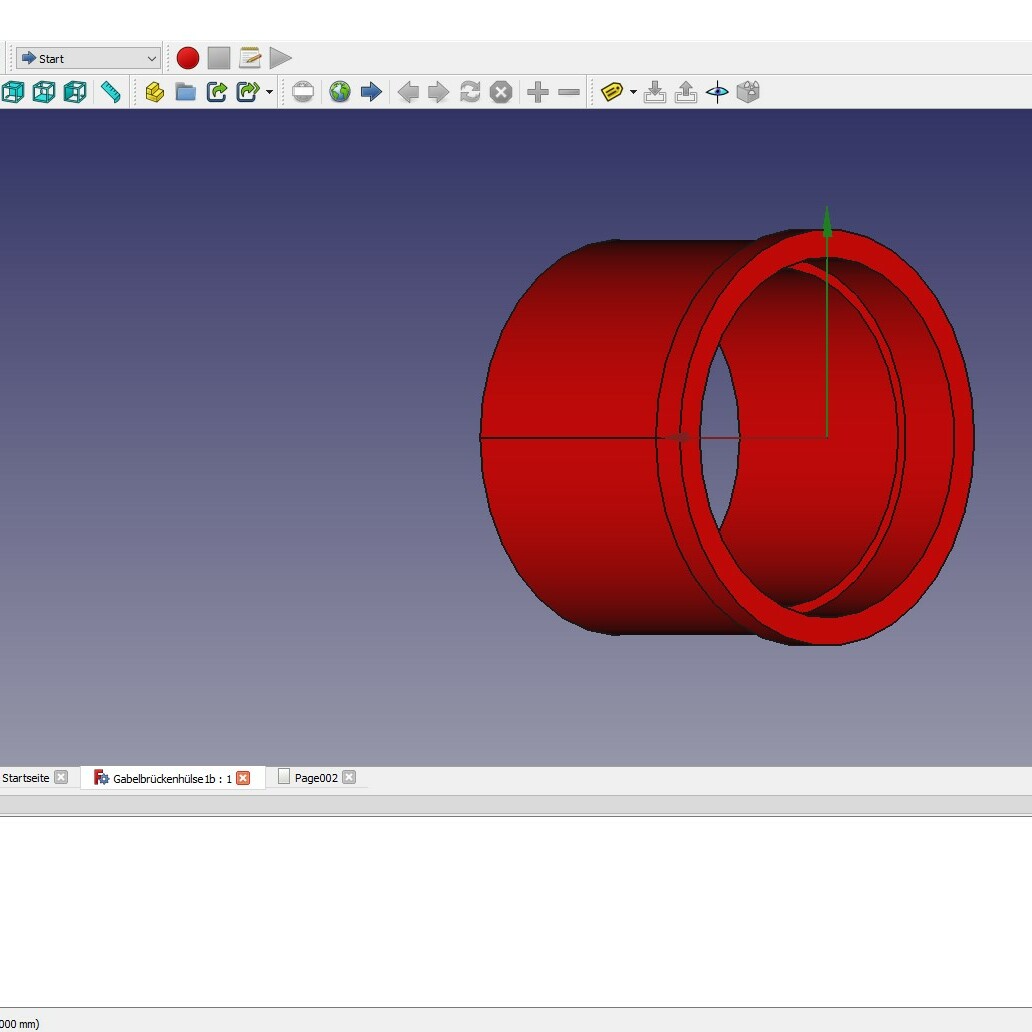Toggle visibility with the eye icon
Viewport: 1032px width, 1032px height.
[717, 92]
